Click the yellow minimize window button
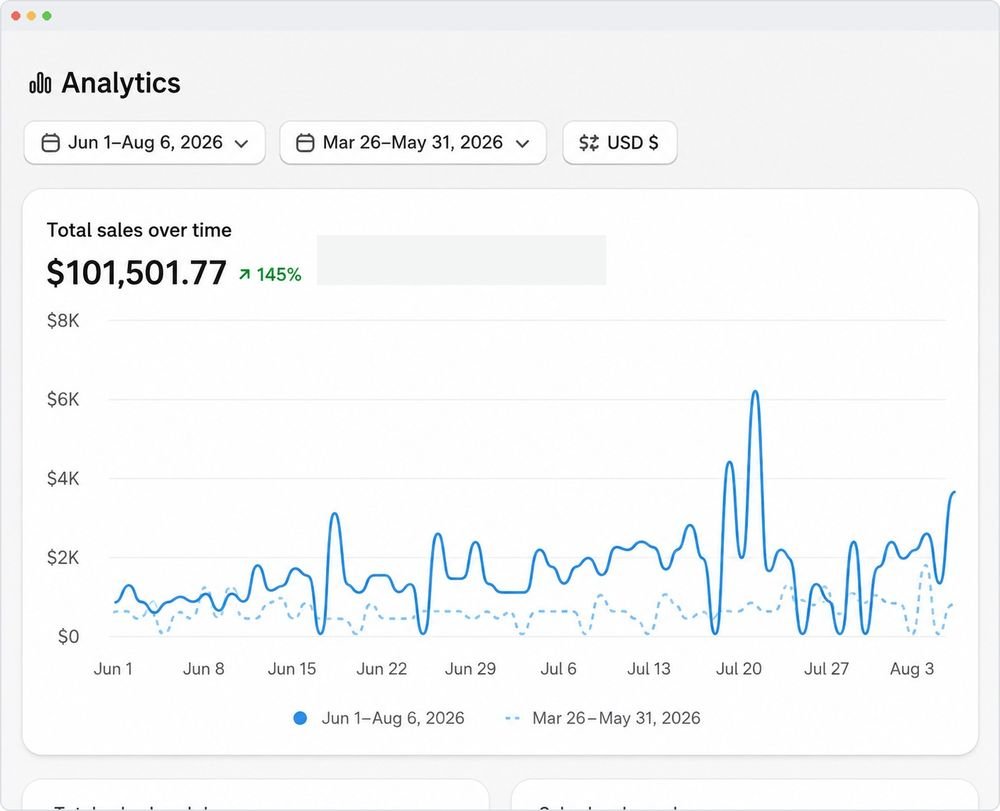Screen dimensions: 1000x811 pos(31,15)
